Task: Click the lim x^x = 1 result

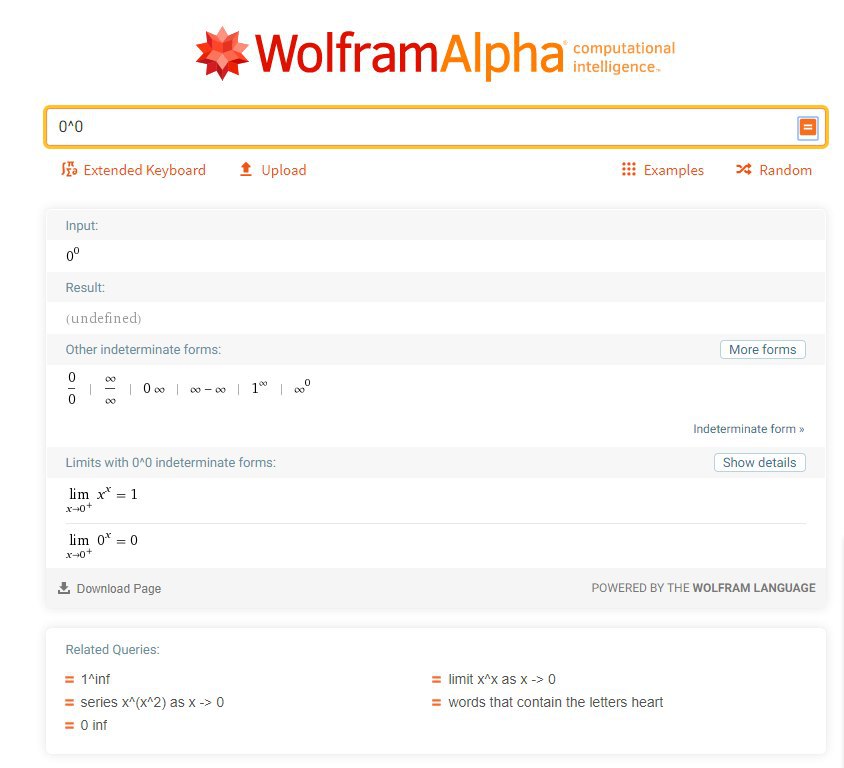Action: pos(102,499)
